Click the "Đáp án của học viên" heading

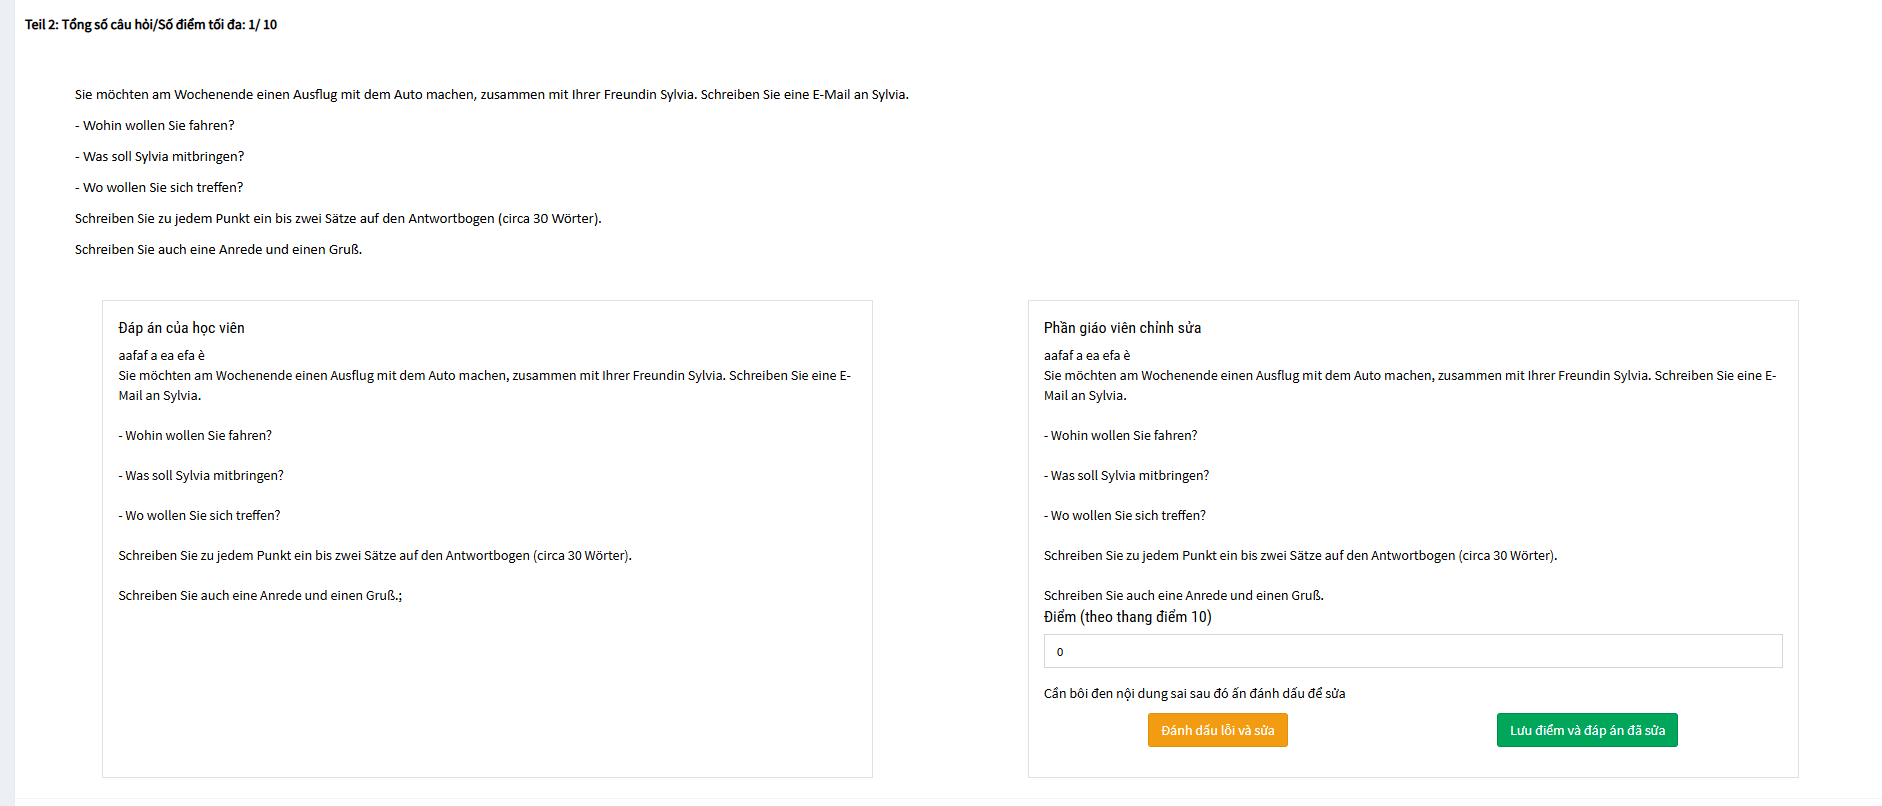click(x=181, y=328)
